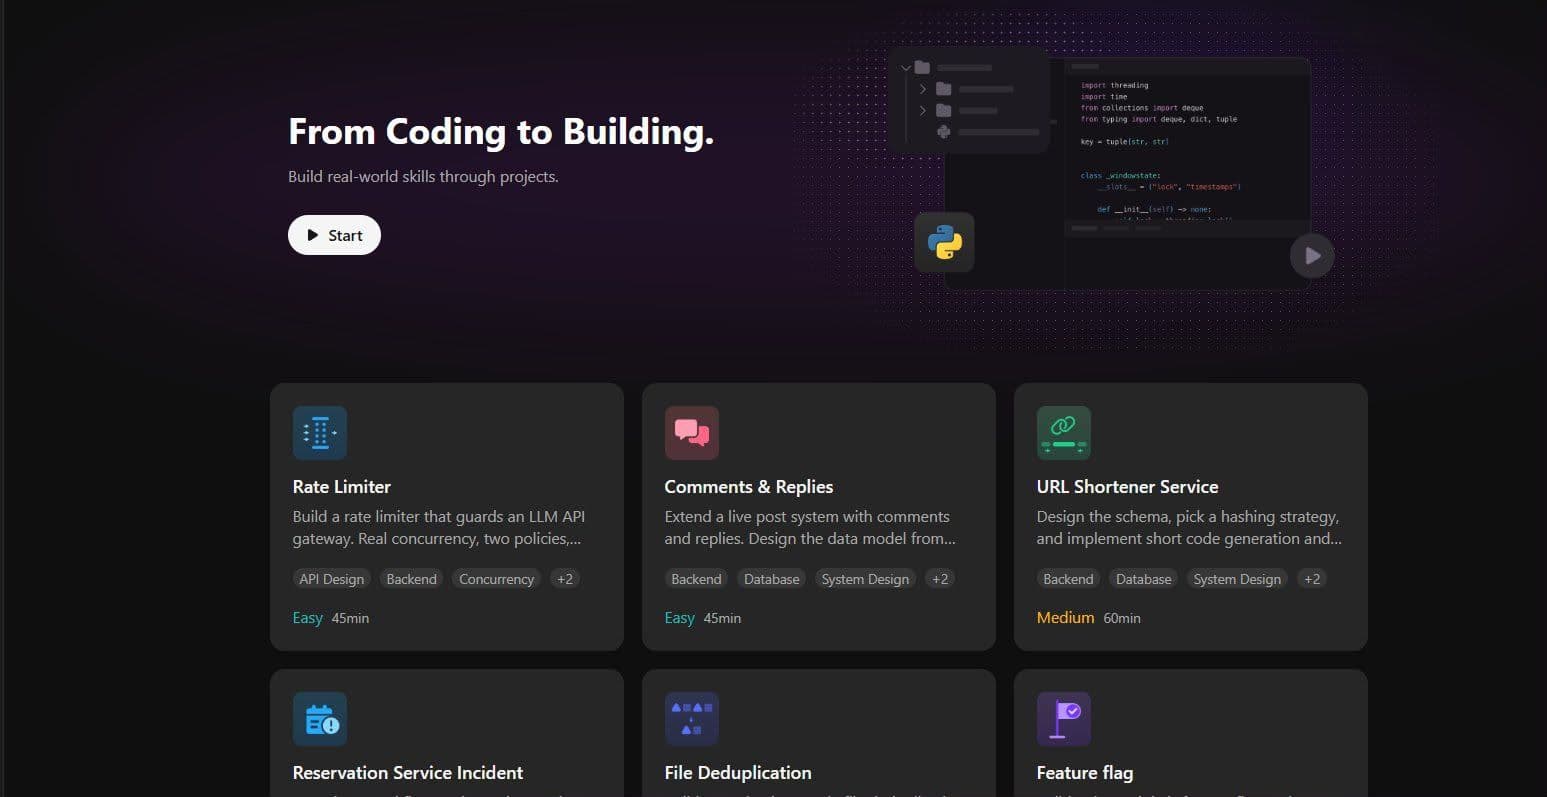The height and width of the screenshot is (797, 1547).
Task: Click the Comments & Replies chat bubbles icon
Action: click(692, 433)
